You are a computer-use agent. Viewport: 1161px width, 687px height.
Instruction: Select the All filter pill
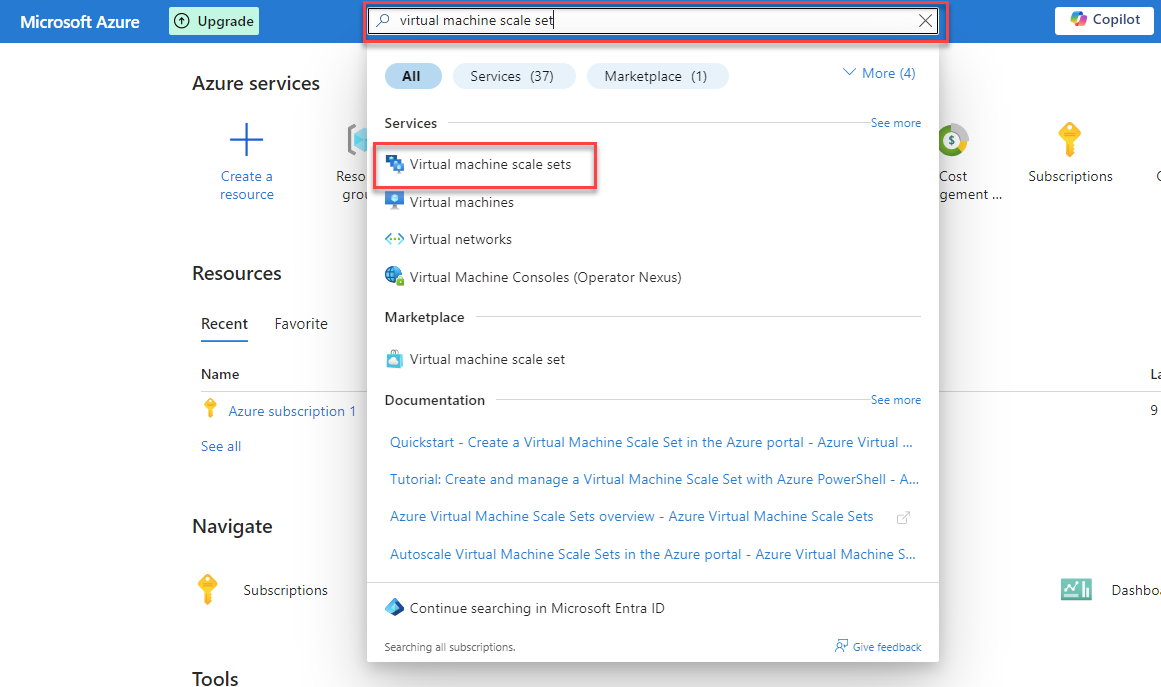411,76
